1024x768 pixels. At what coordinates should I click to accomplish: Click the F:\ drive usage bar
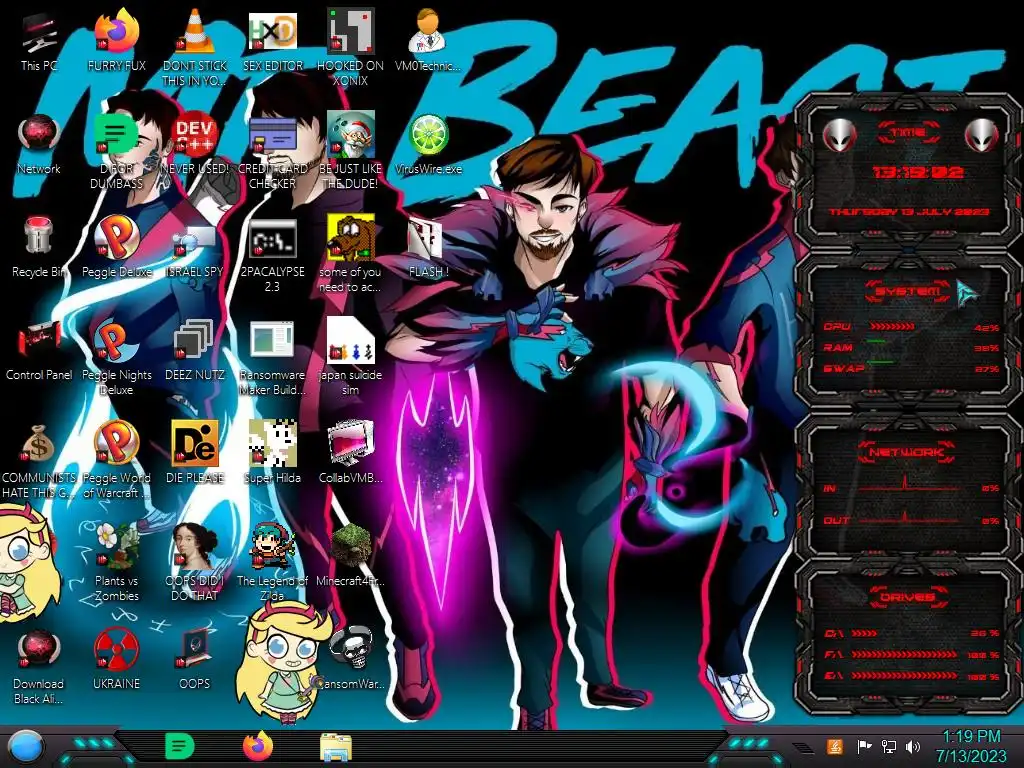(x=904, y=654)
